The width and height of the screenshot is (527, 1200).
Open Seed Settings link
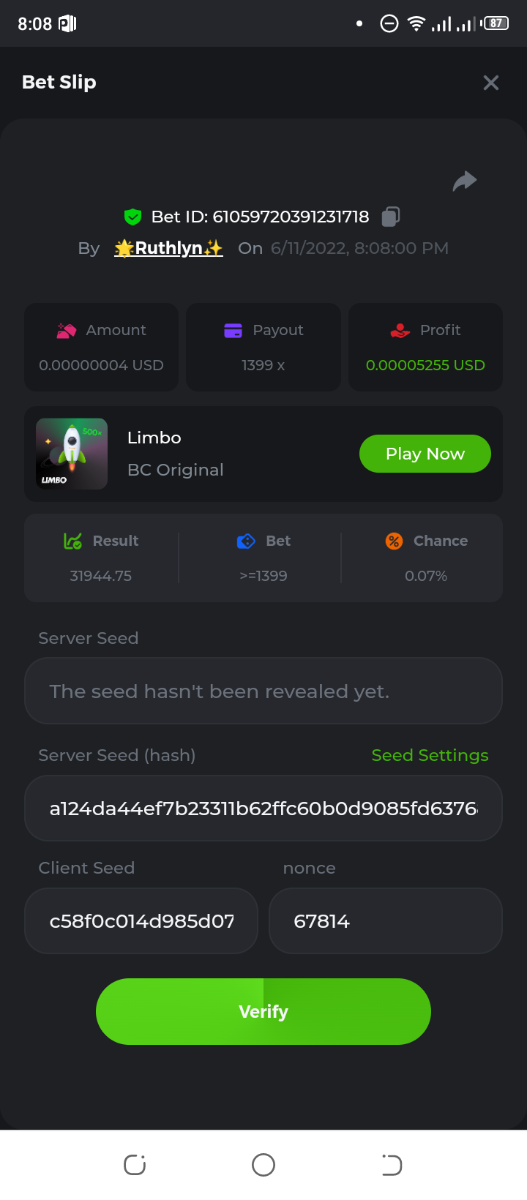[430, 755]
